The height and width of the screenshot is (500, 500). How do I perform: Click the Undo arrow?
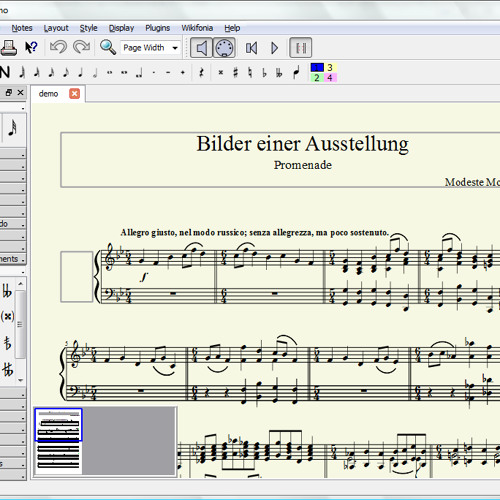(x=58, y=48)
